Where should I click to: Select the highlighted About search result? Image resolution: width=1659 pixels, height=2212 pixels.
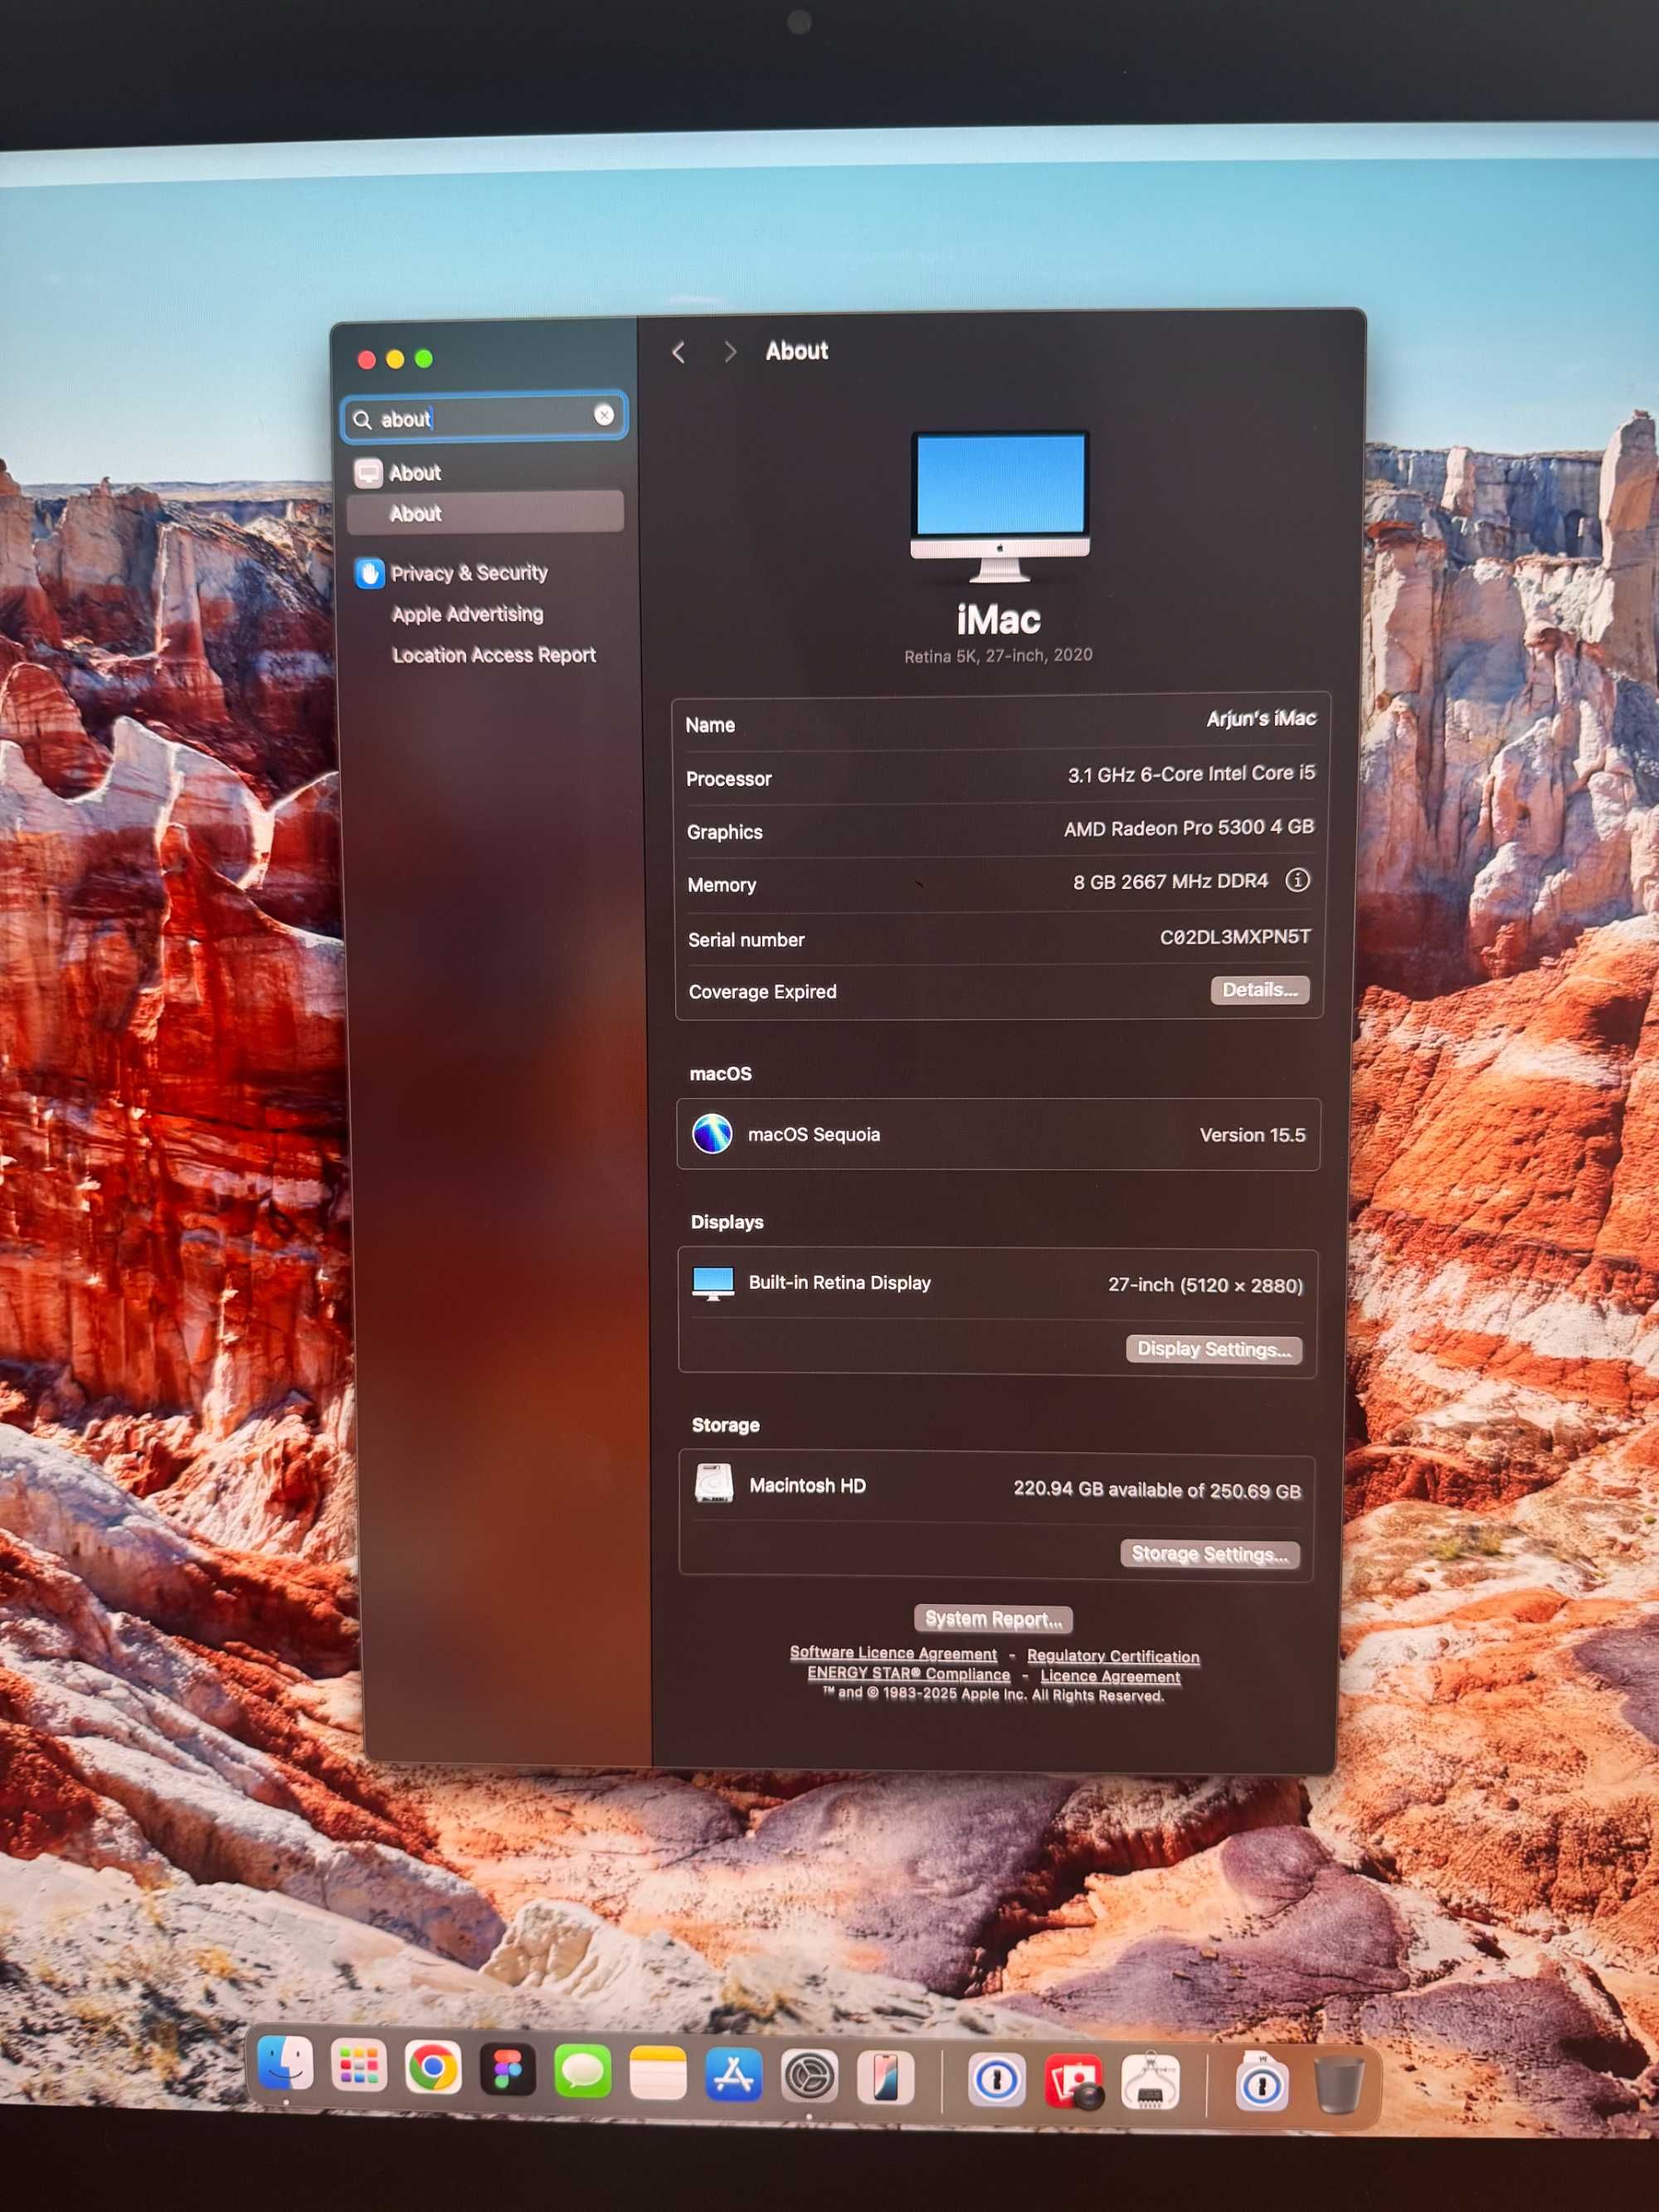coord(485,513)
